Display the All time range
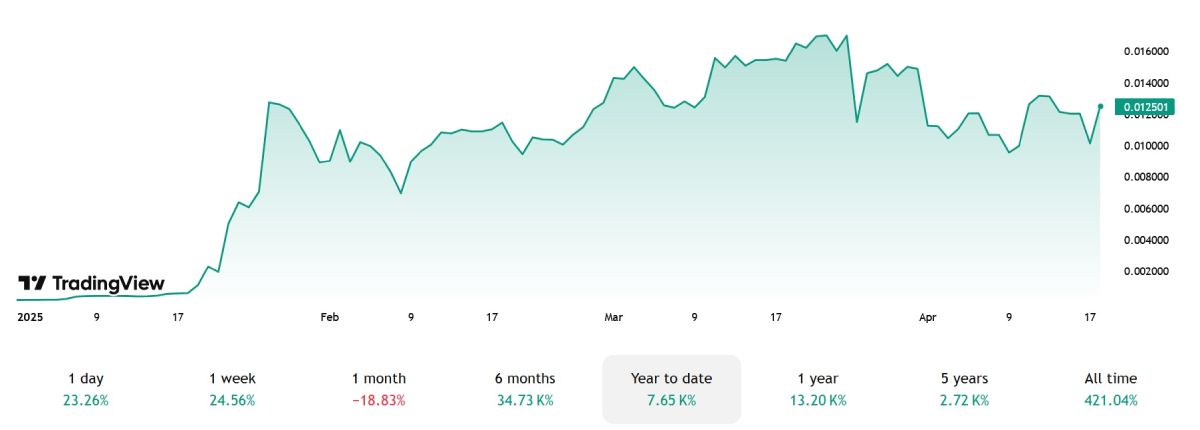This screenshot has height=430, width=1200. click(1110, 388)
